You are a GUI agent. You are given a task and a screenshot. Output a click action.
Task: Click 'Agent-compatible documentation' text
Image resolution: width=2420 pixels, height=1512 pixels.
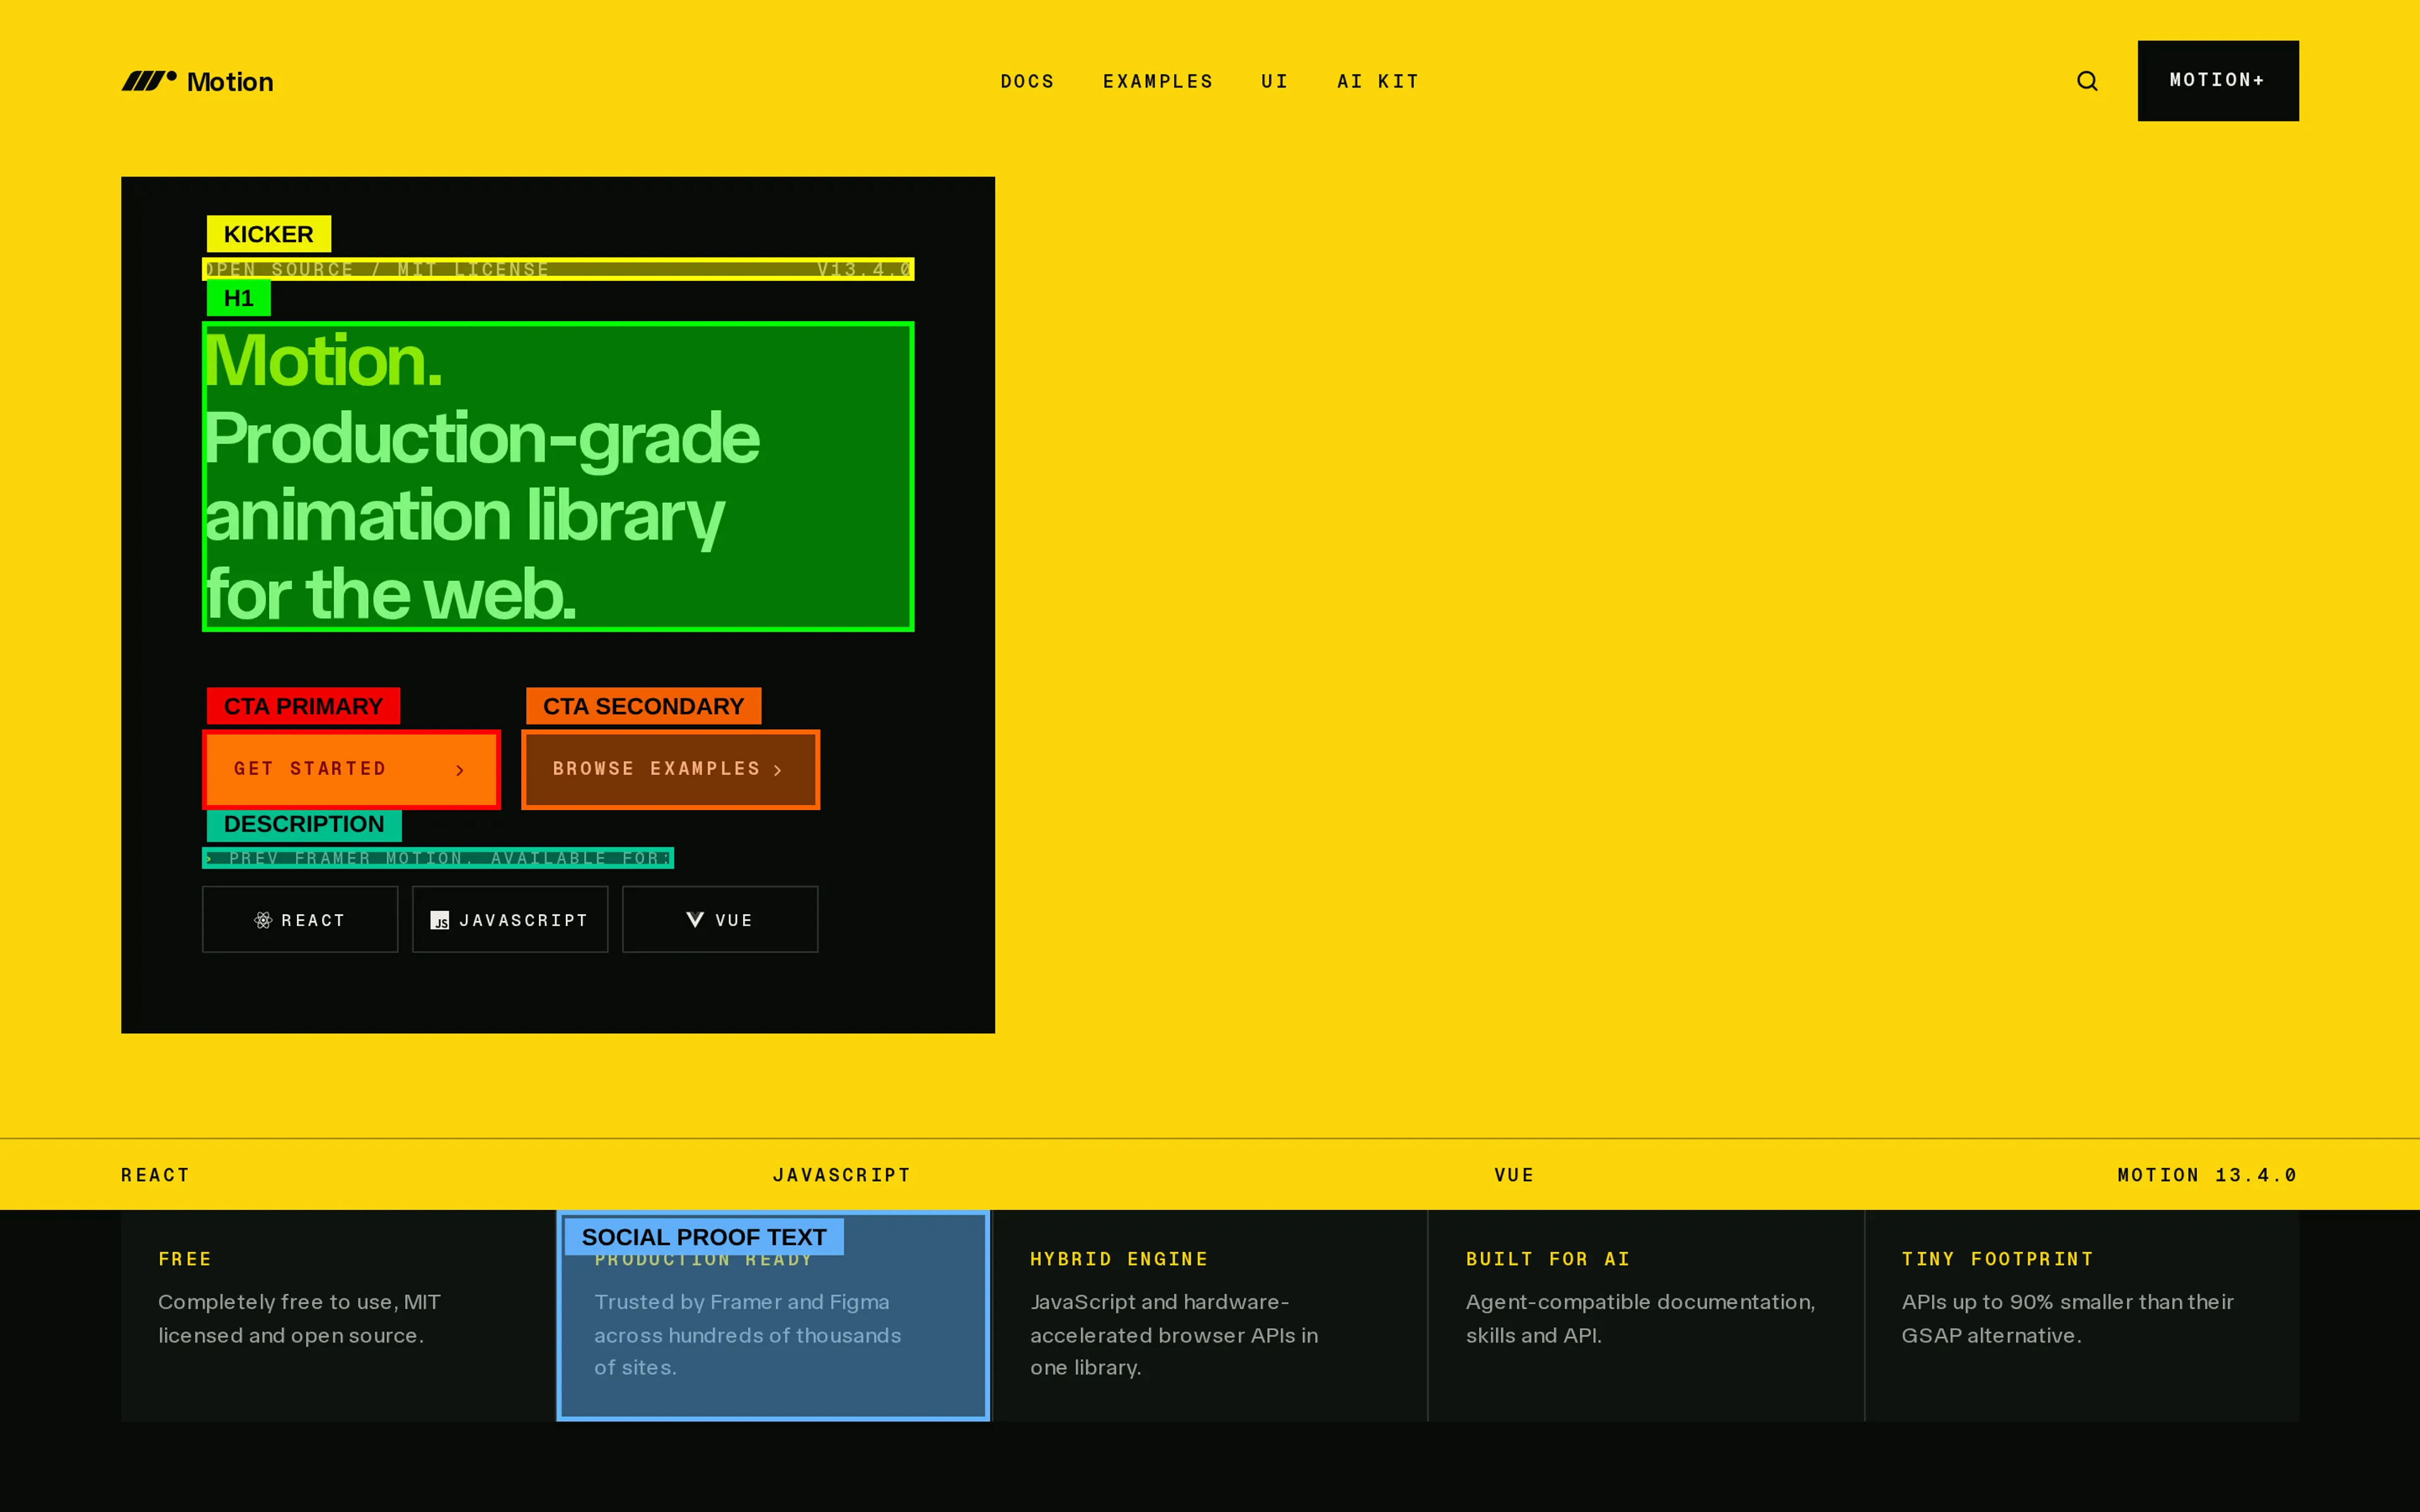(x=1640, y=1302)
